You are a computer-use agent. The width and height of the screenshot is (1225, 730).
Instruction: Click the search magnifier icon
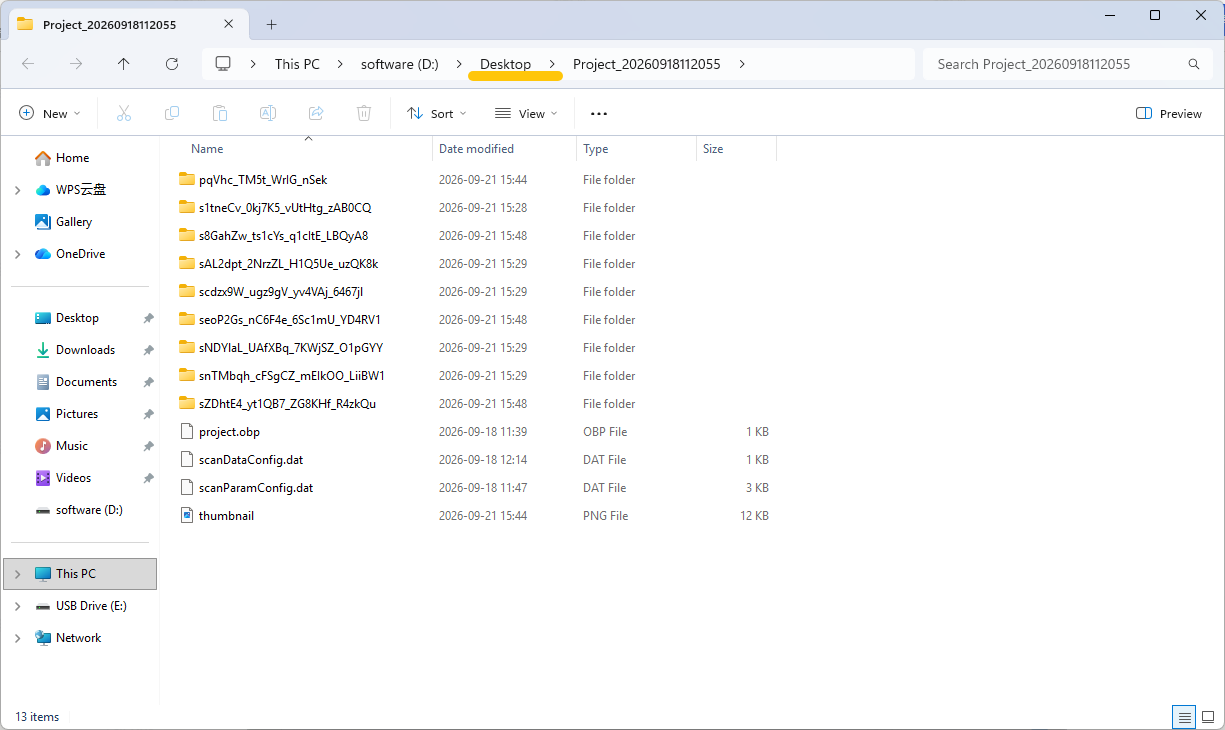tap(1193, 64)
